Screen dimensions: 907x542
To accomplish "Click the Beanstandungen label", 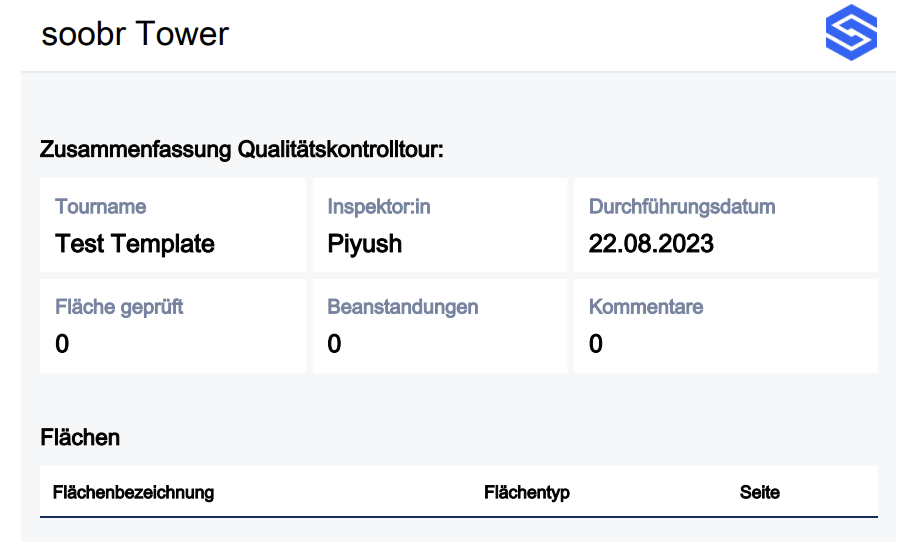I will click(x=403, y=307).
